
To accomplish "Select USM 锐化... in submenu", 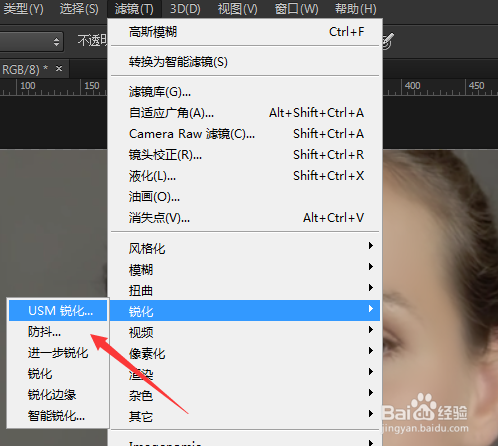I will [58, 310].
